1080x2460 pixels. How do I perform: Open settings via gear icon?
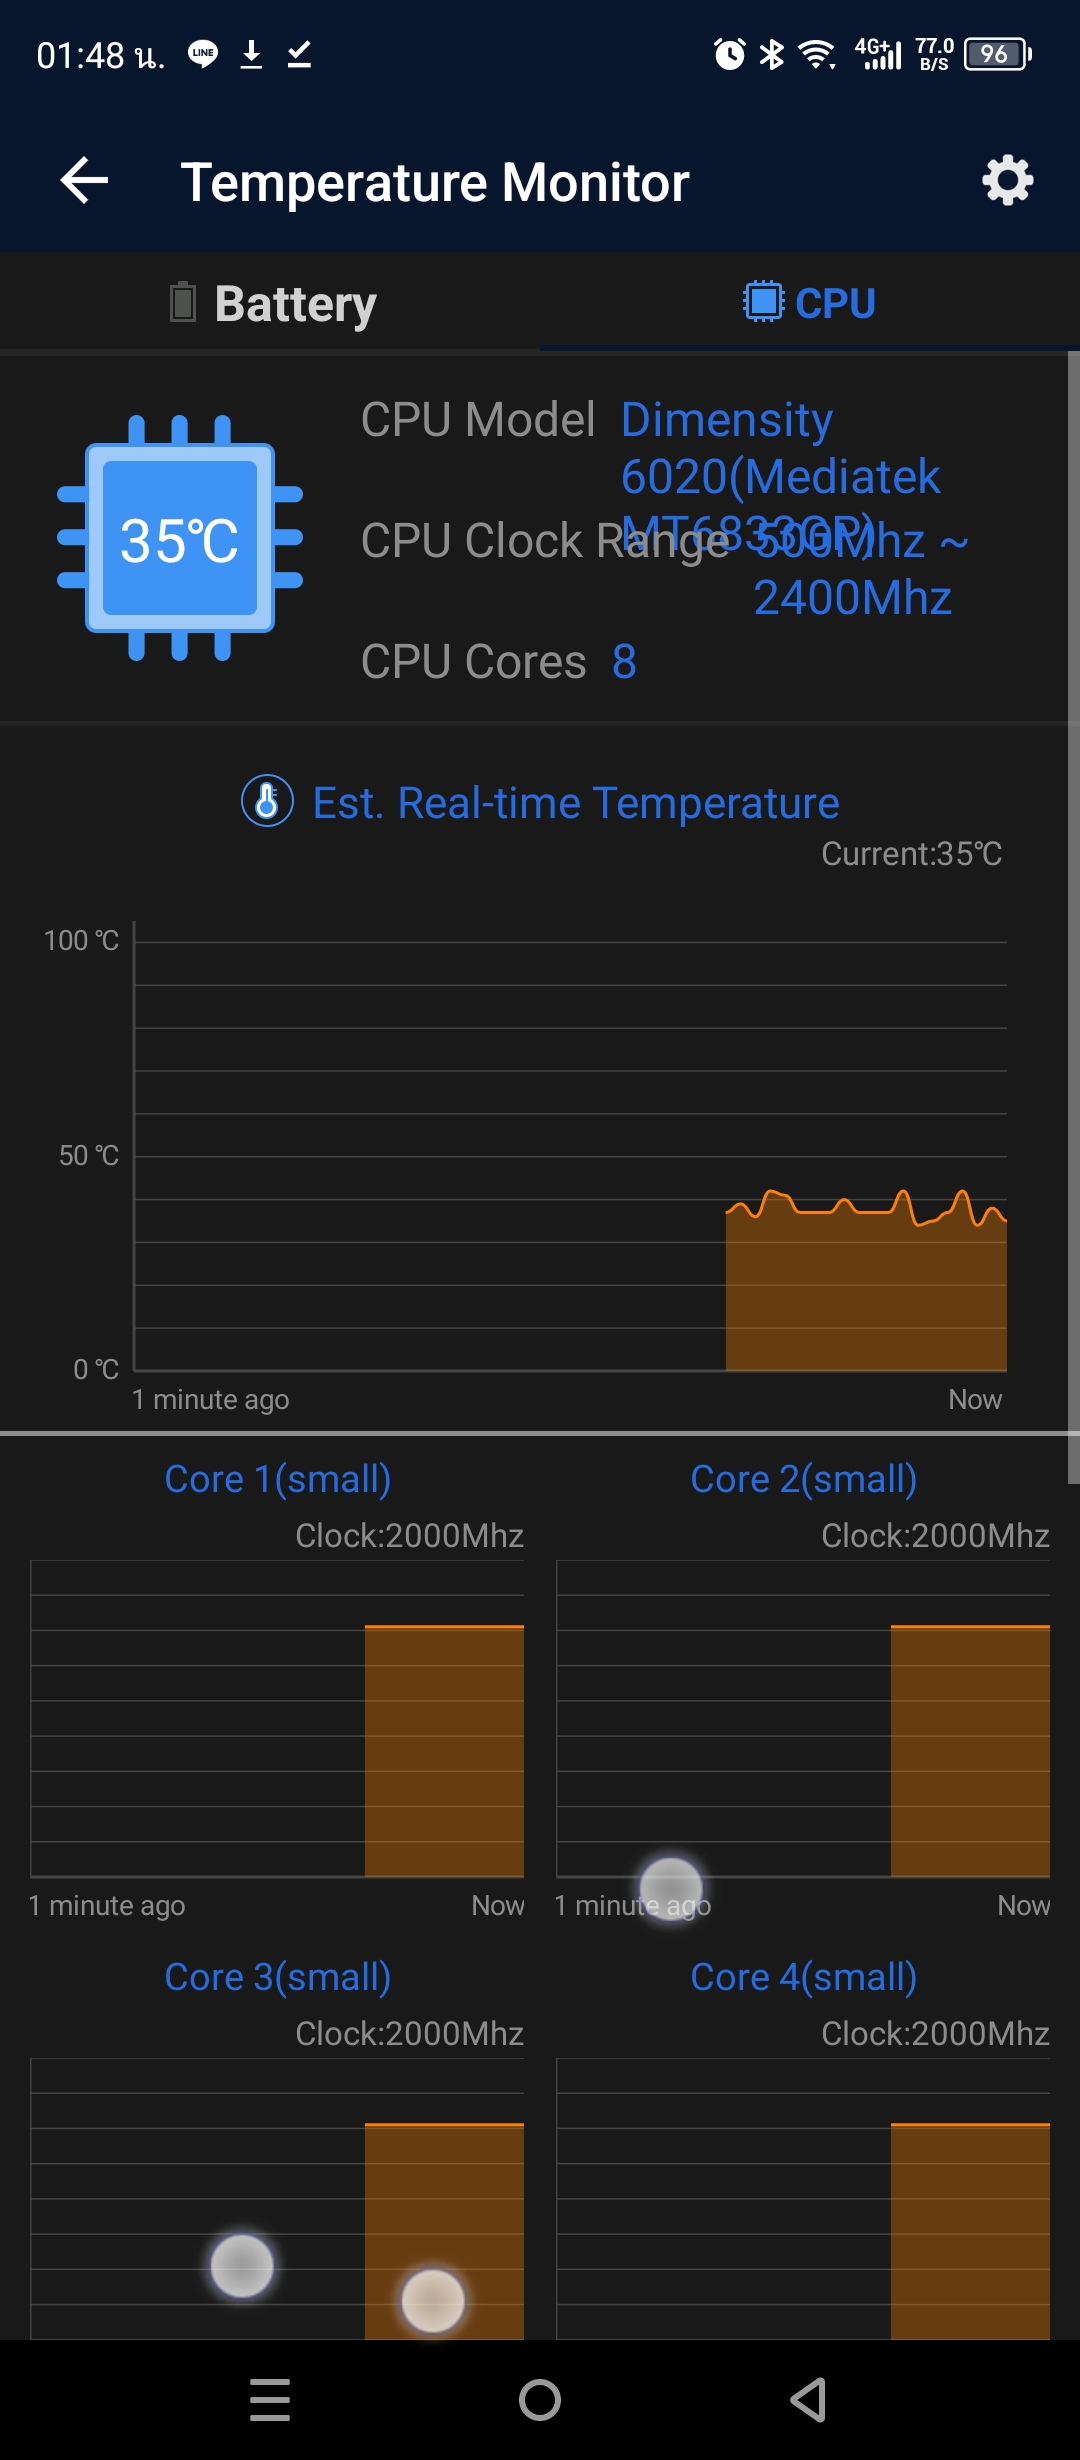click(1007, 181)
